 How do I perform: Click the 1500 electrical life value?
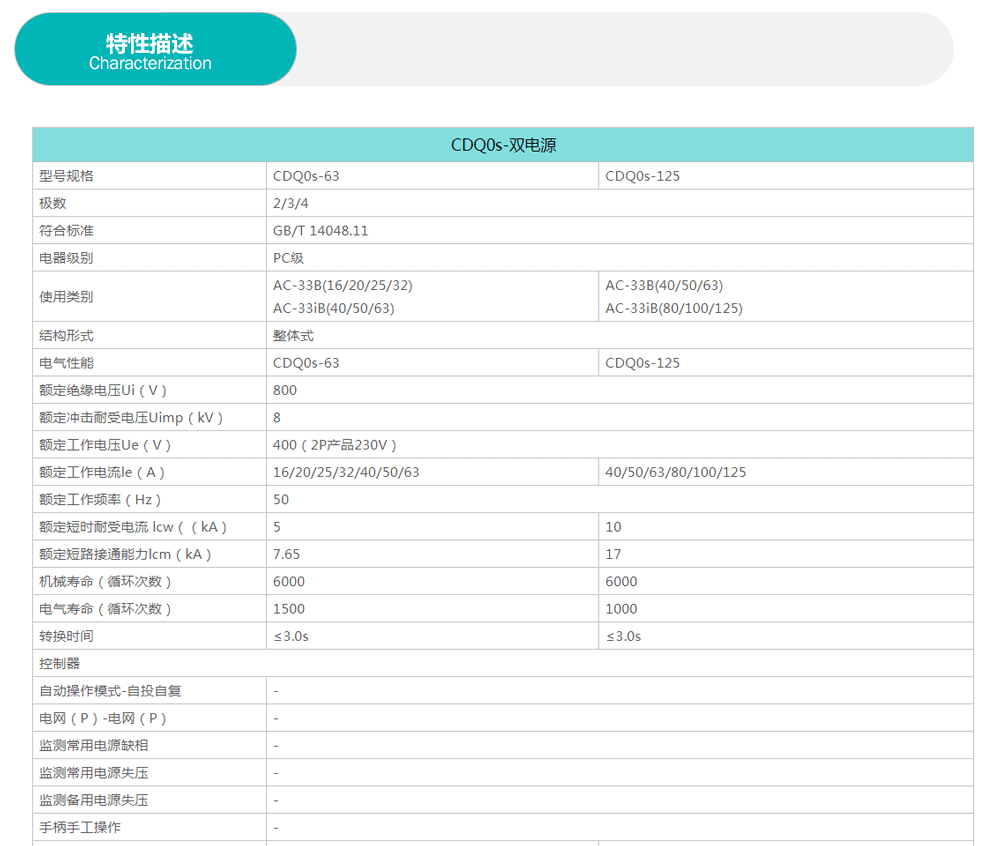(289, 608)
